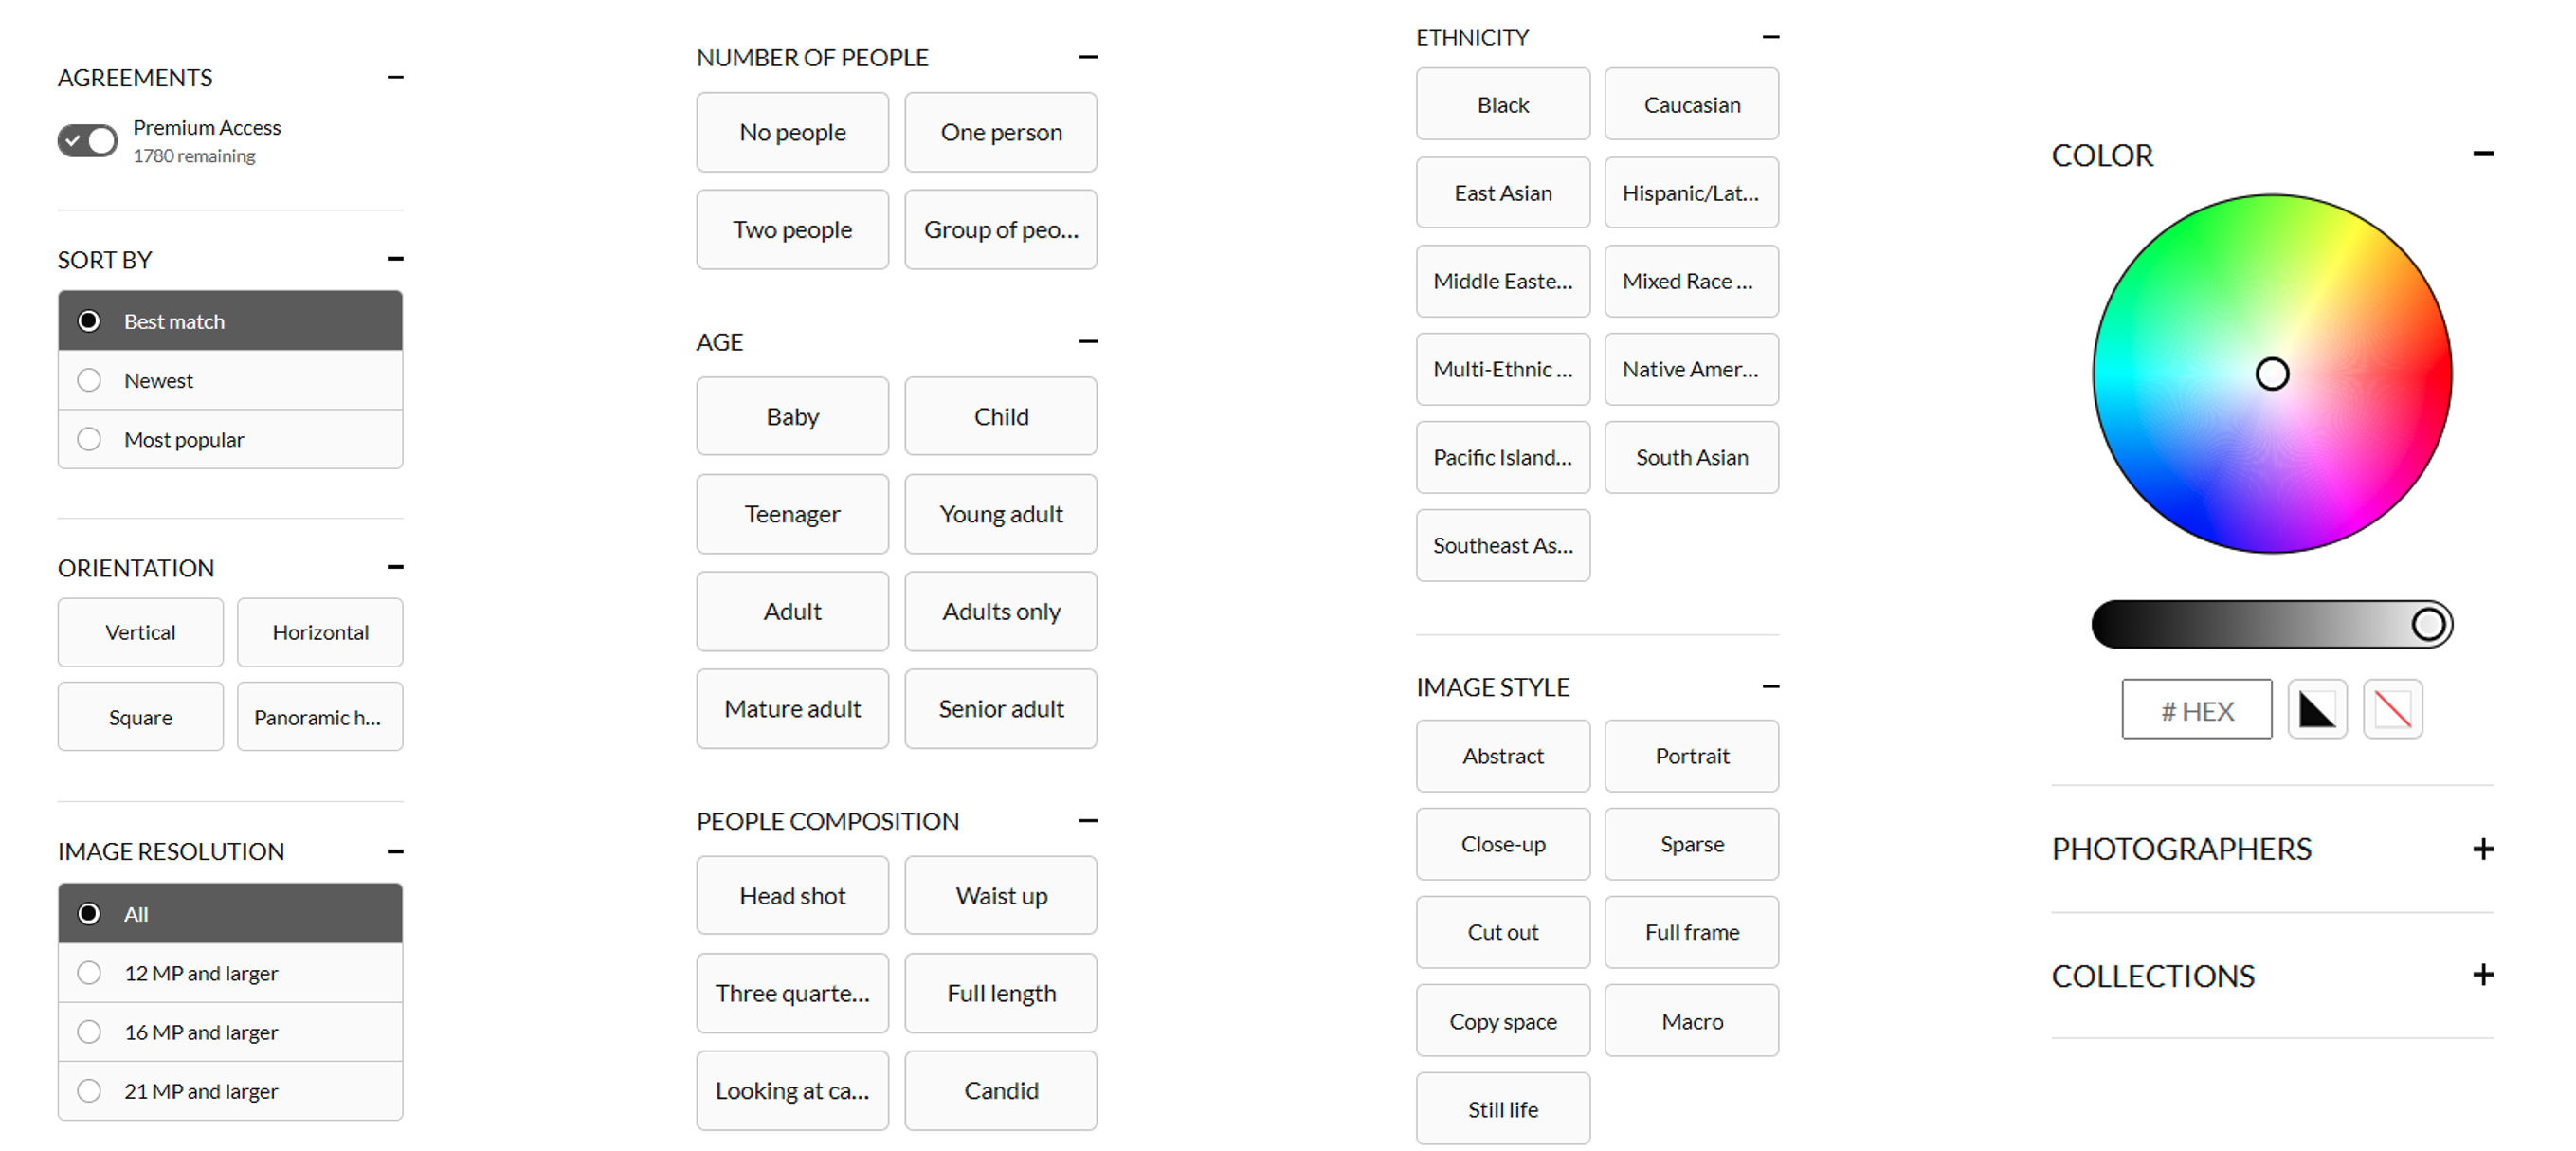Screen dimensions: 2576x1151
Task: Filter by One person
Action: [1001, 132]
